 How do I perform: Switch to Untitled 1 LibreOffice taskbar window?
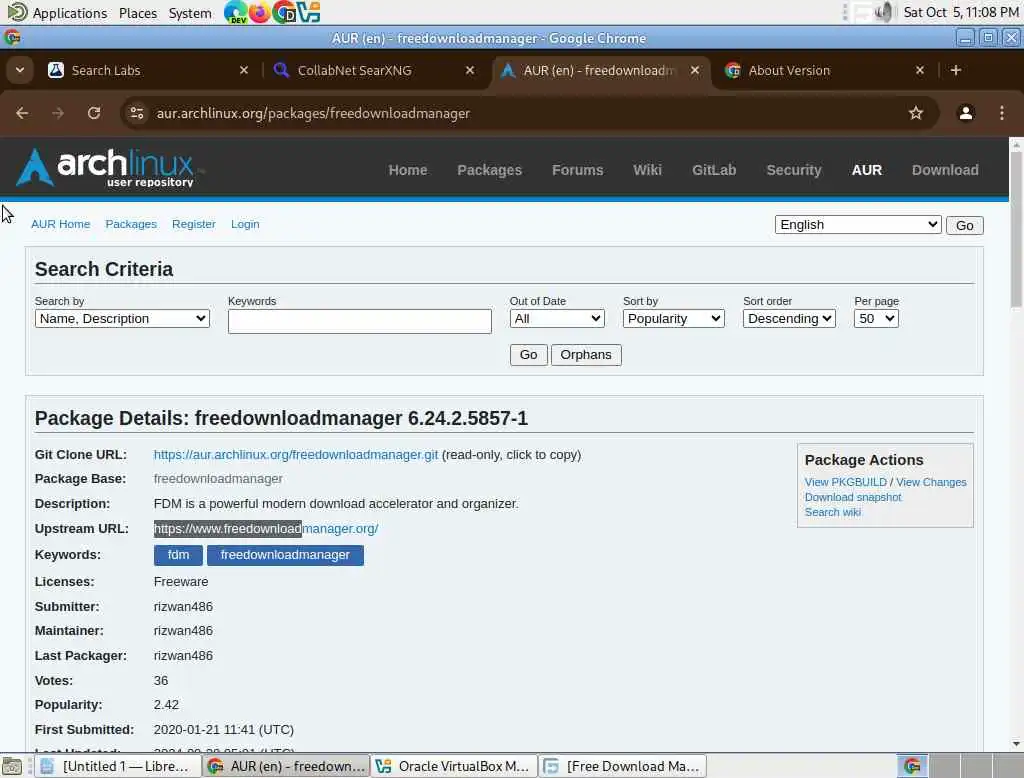tap(118, 766)
